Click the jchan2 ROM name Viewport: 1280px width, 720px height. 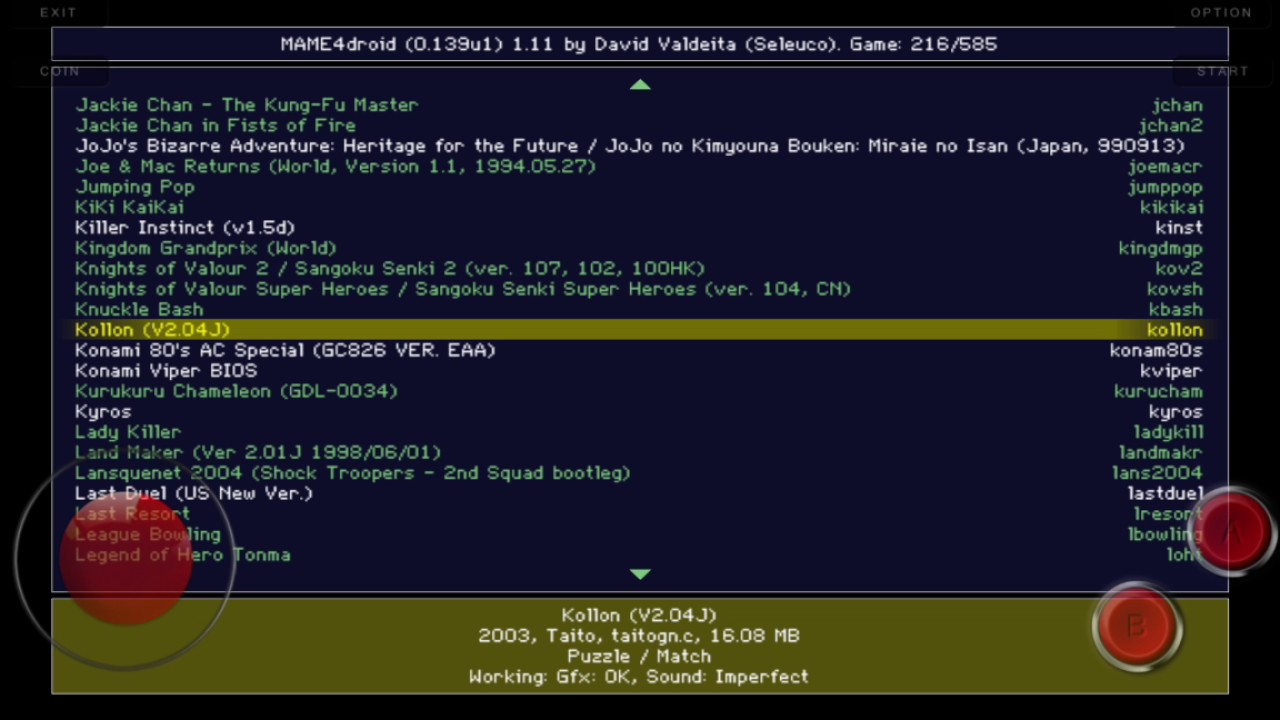point(1170,125)
